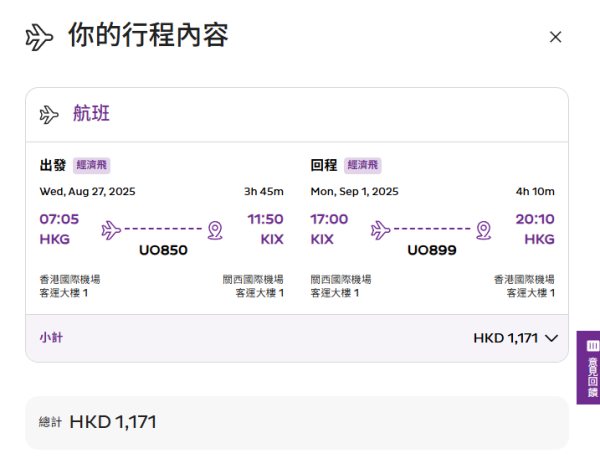Image resolution: width=600 pixels, height=469 pixels.
Task: Click the airplane icon next to 航班
Action: (49, 114)
